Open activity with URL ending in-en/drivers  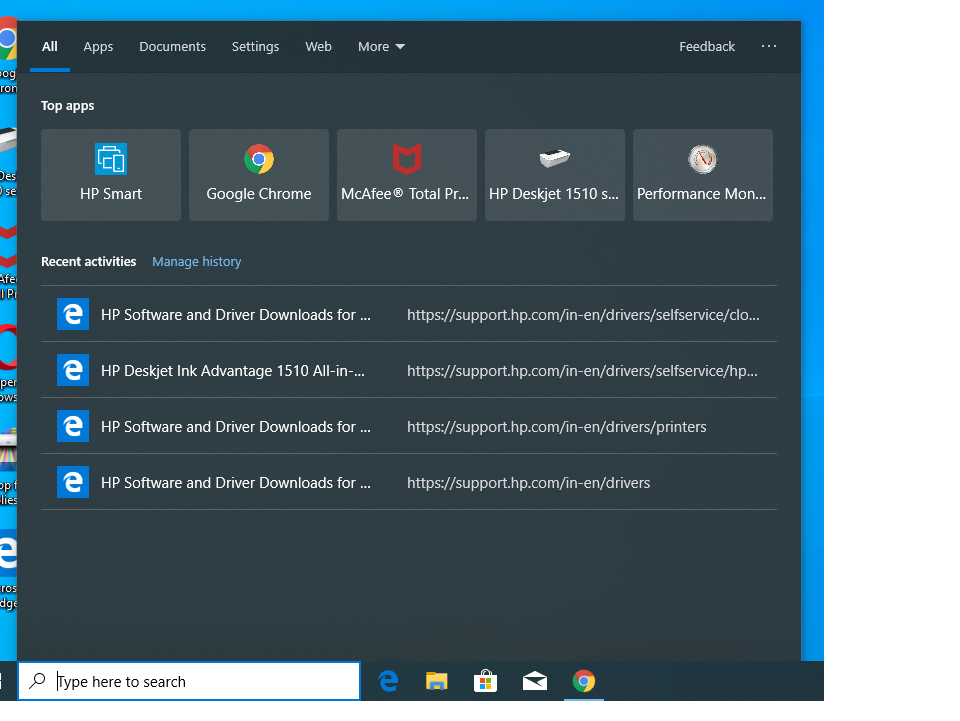pyautogui.click(x=409, y=482)
